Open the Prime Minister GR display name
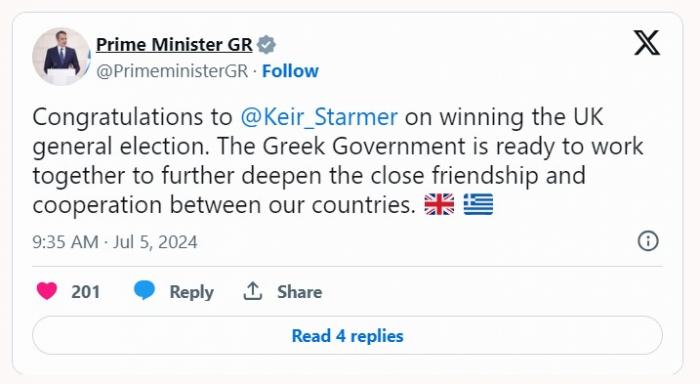Image resolution: width=700 pixels, height=384 pixels. (174, 45)
